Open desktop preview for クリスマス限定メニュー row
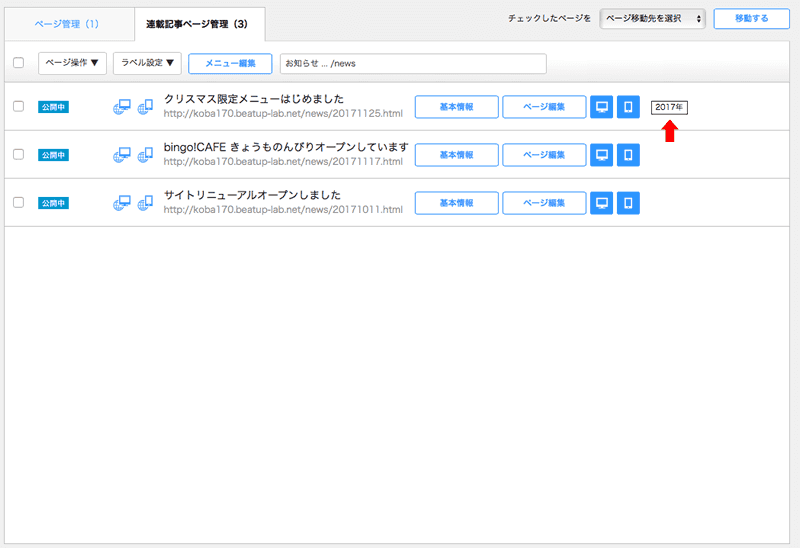This screenshot has width=800, height=548. [601, 107]
